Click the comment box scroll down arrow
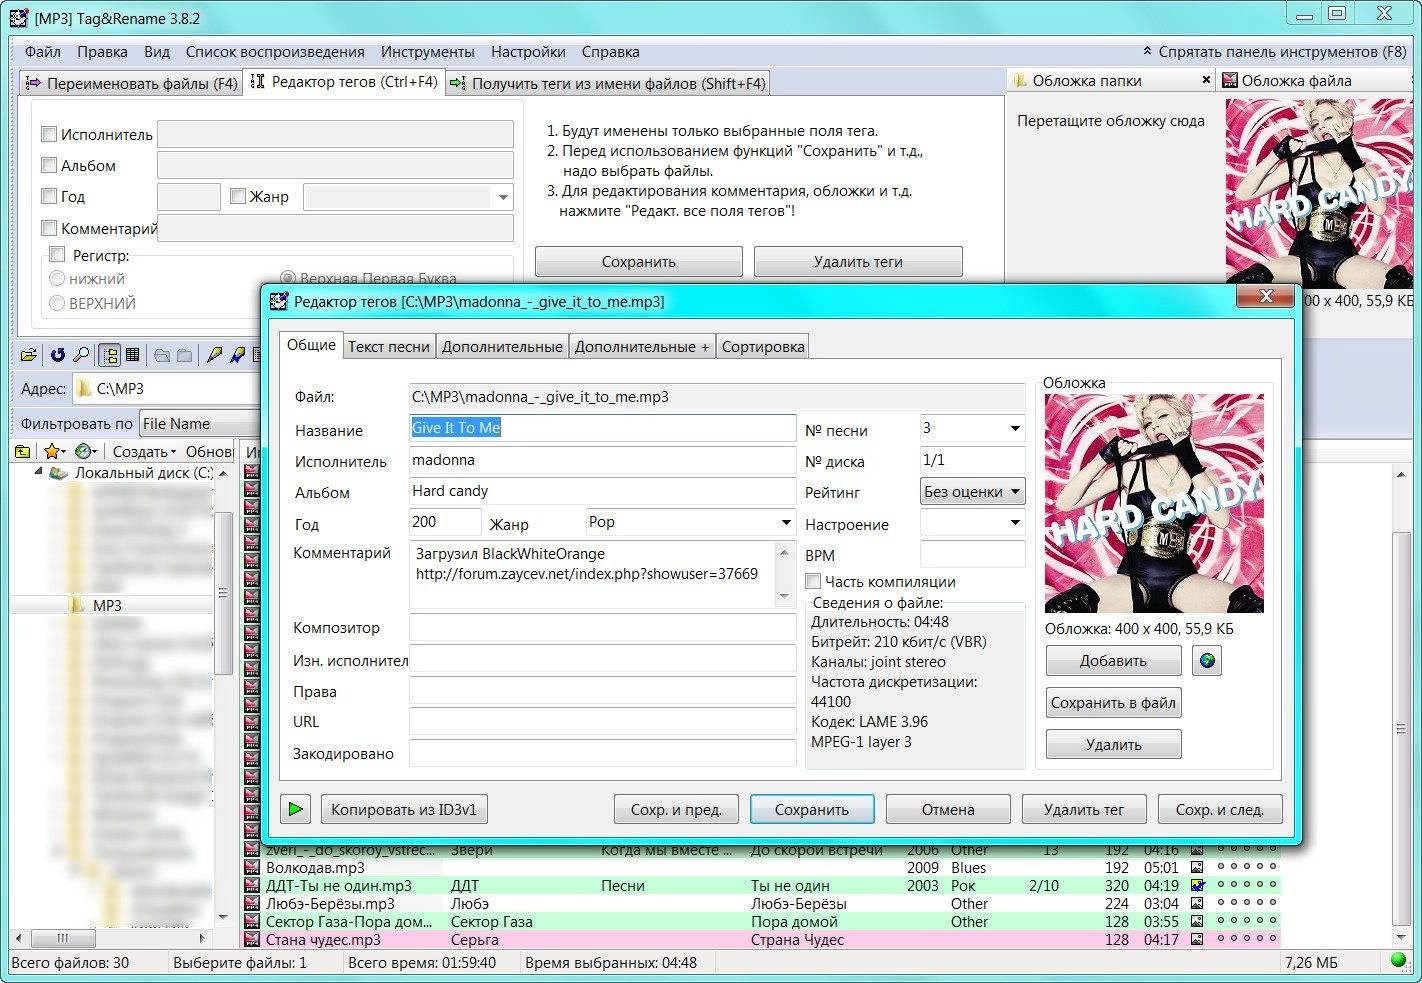This screenshot has width=1422, height=983. pos(784,596)
